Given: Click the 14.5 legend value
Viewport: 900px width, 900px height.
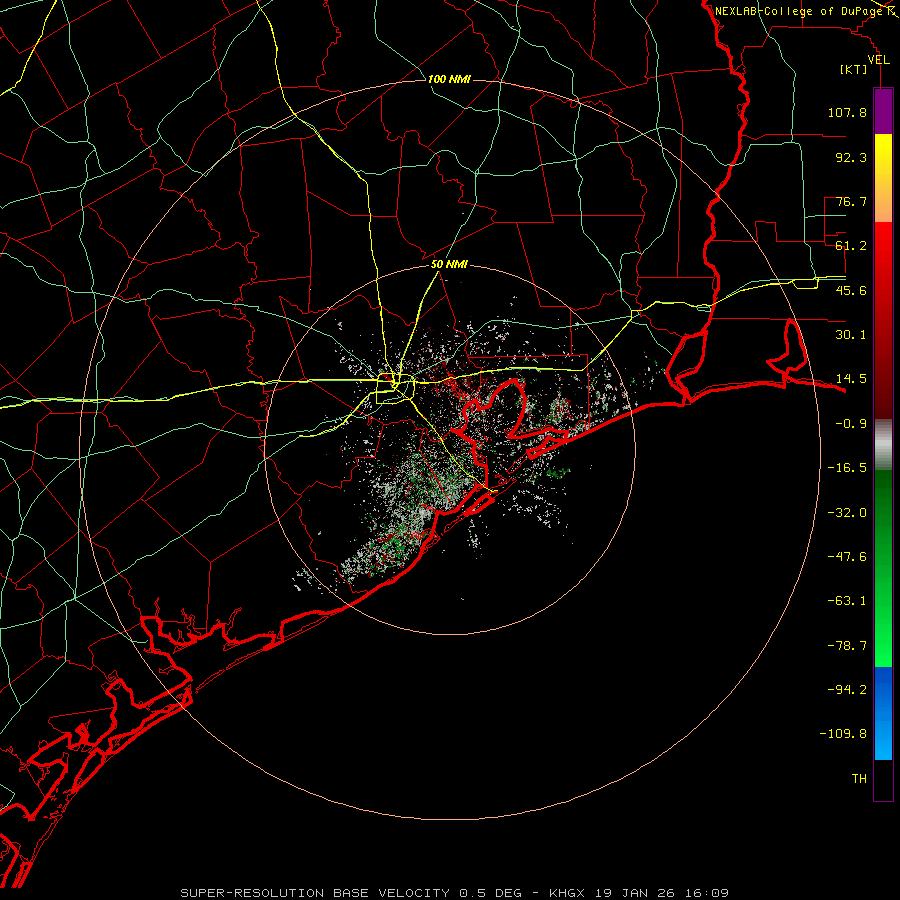Looking at the screenshot, I should (x=851, y=379).
